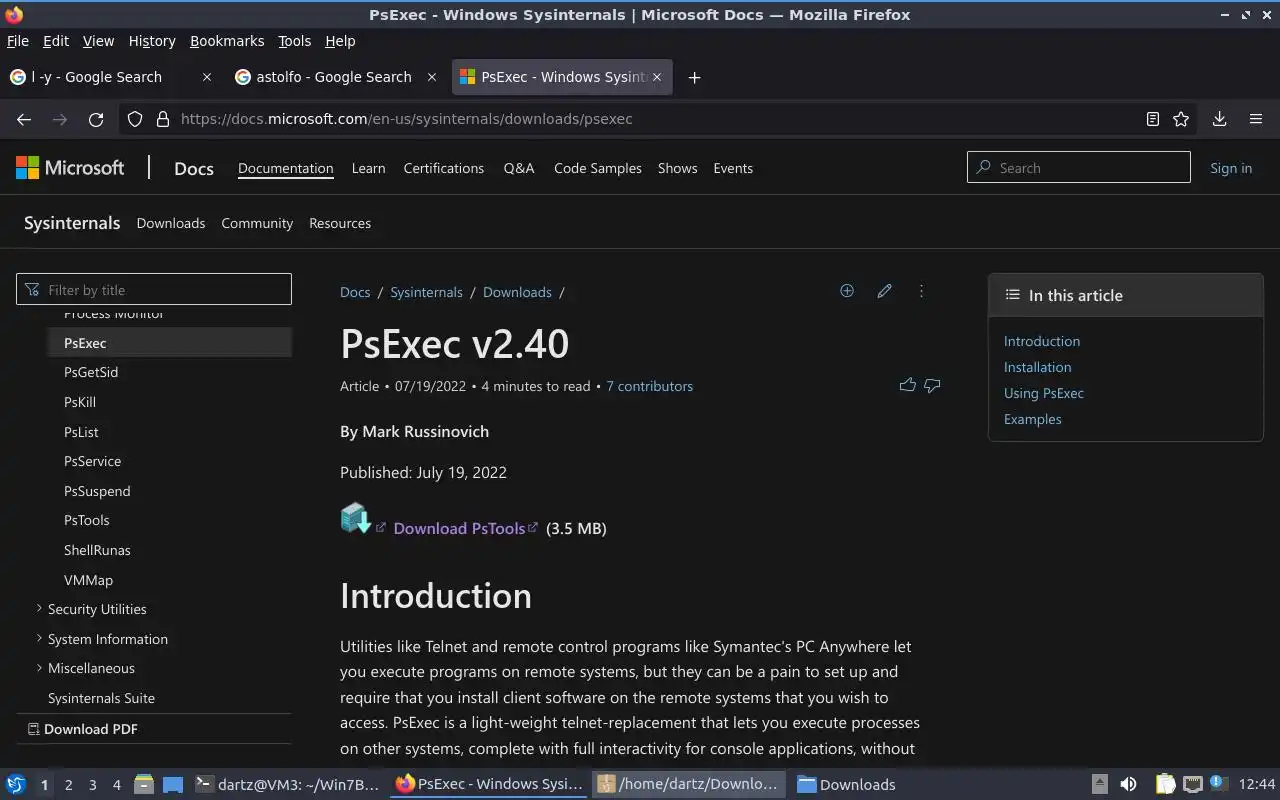The width and height of the screenshot is (1280, 800).
Task: Click the browser Back arrow
Action: pyautogui.click(x=24, y=119)
